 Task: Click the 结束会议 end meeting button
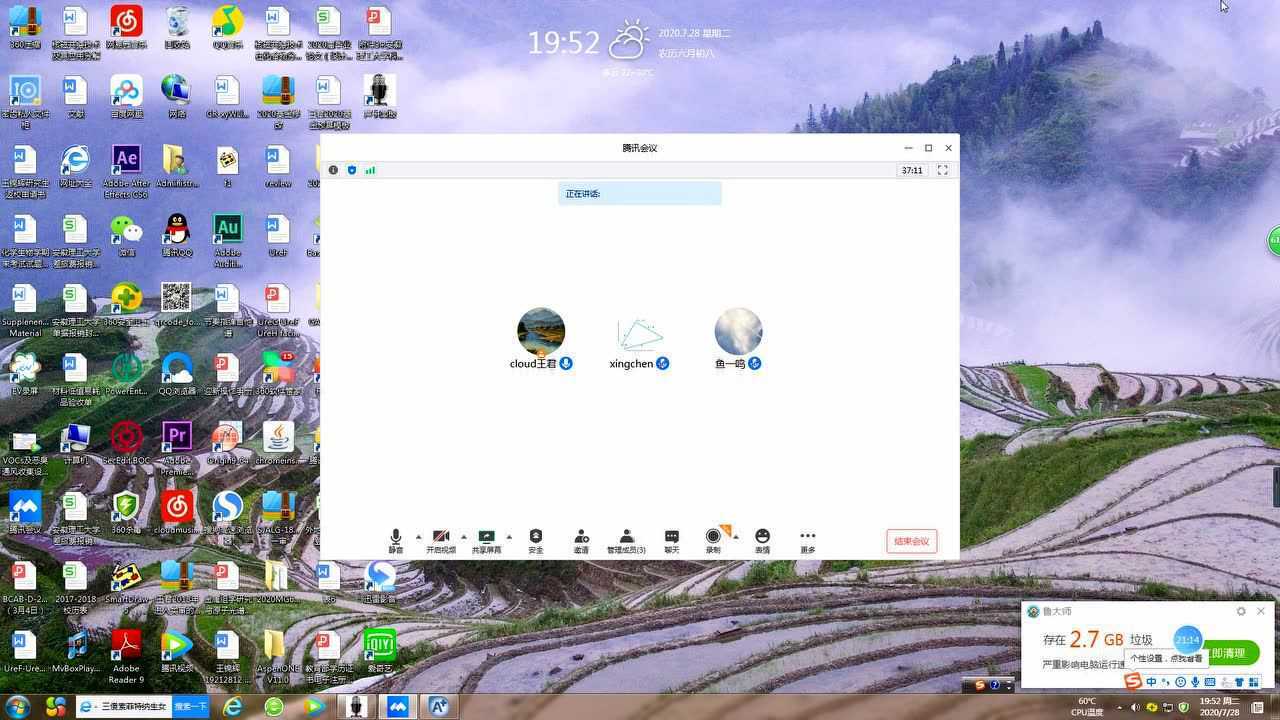[x=910, y=540]
